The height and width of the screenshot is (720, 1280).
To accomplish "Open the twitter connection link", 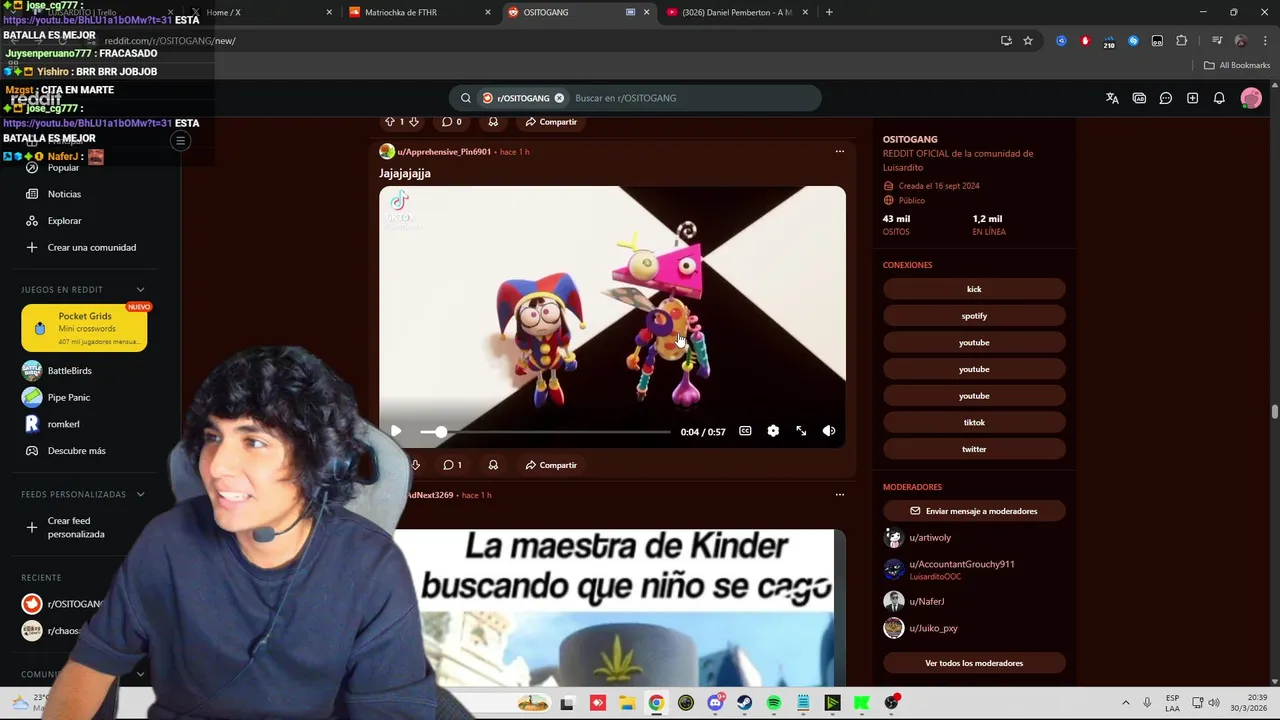I will coord(974,449).
